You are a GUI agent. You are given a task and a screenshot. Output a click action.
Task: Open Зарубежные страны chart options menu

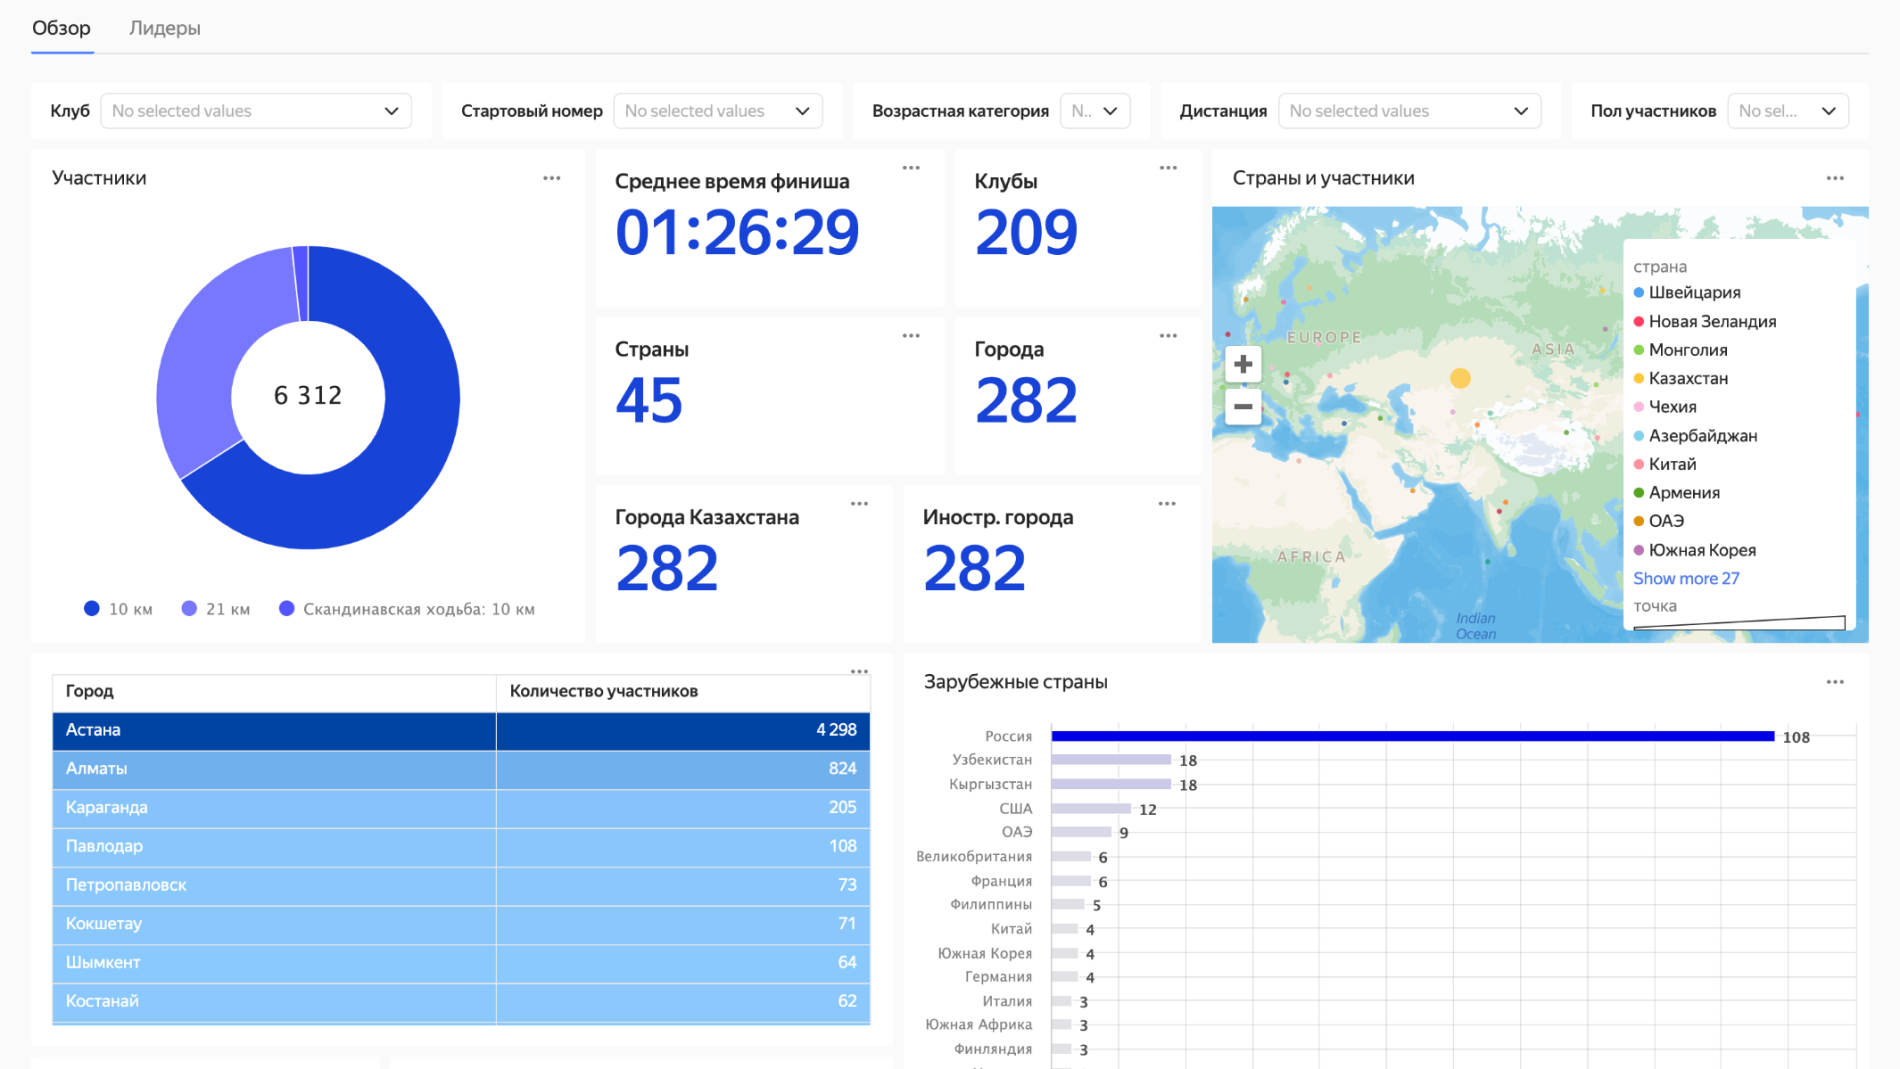point(1834,682)
